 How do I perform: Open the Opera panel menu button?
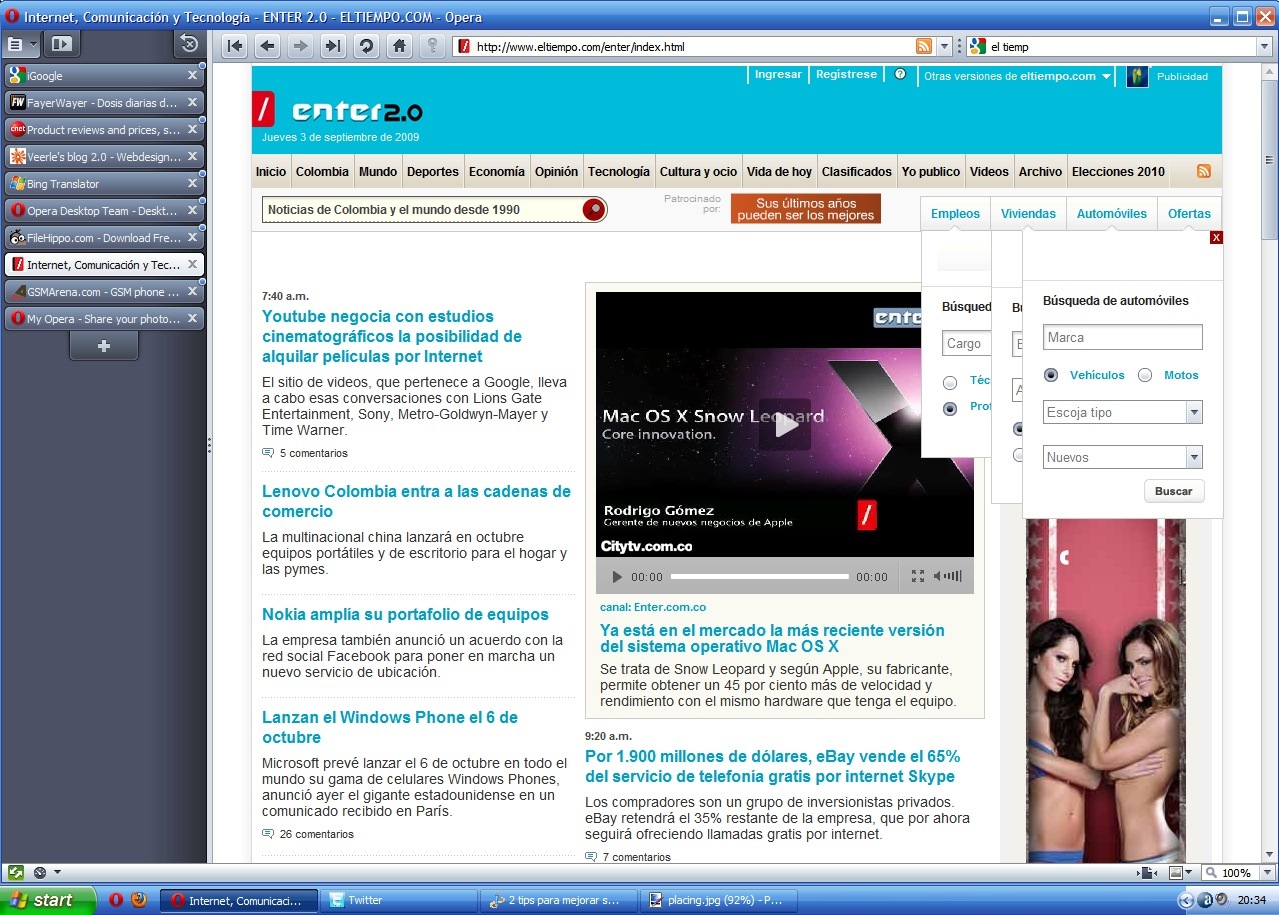[15, 44]
